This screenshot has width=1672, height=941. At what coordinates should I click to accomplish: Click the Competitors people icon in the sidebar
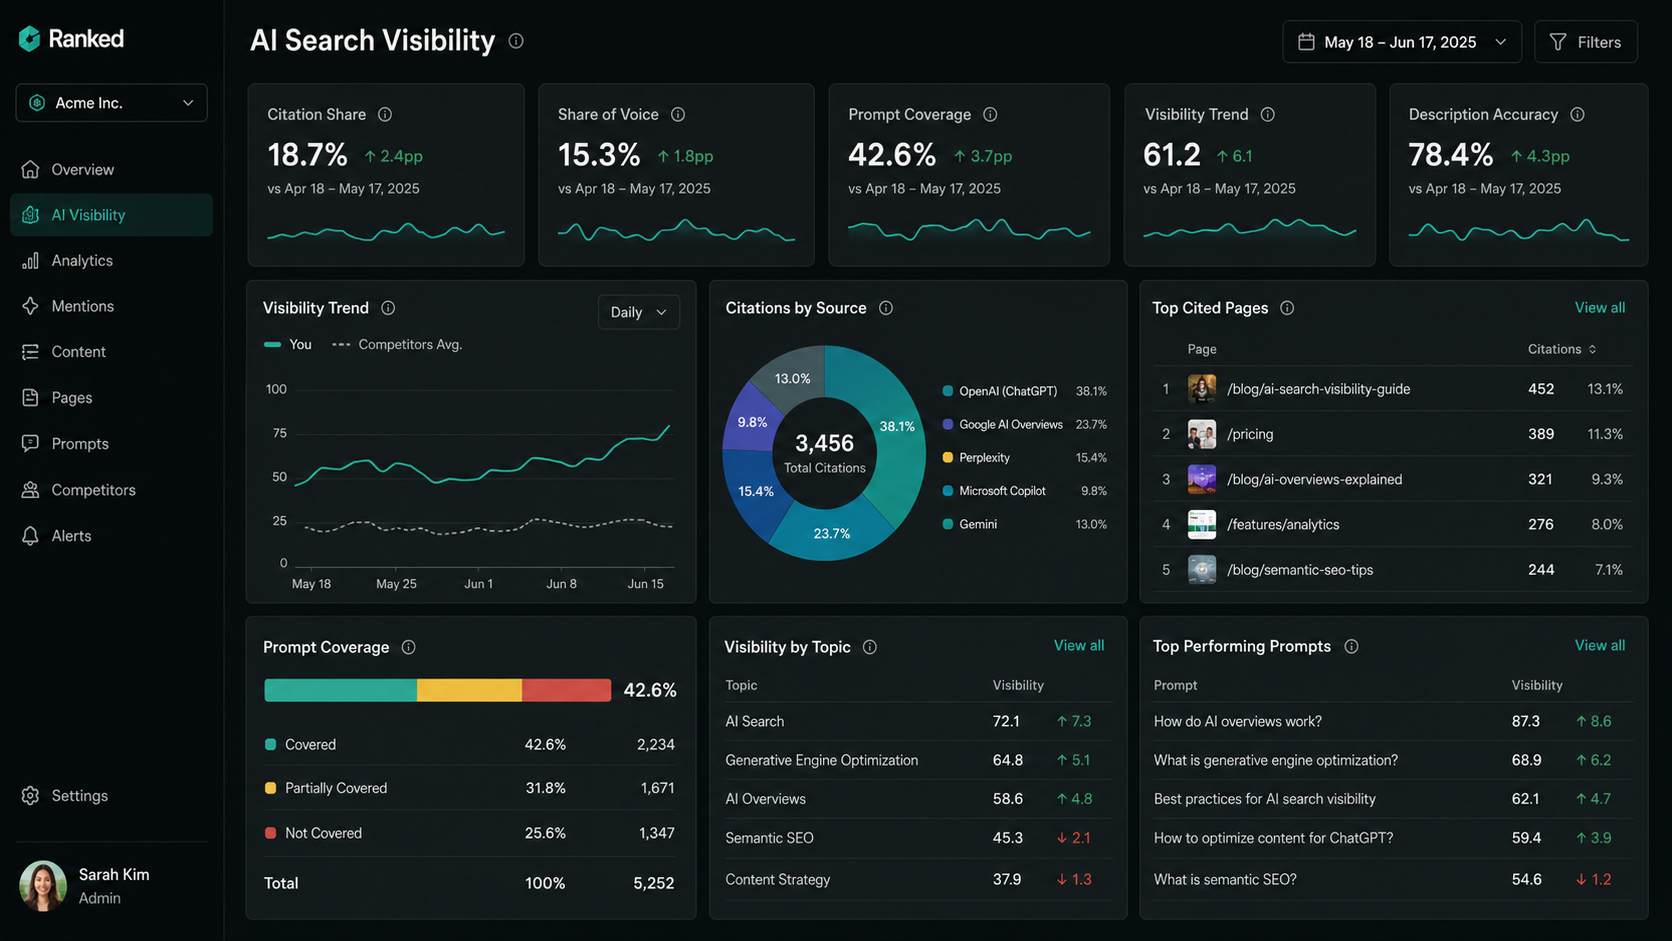coord(31,490)
